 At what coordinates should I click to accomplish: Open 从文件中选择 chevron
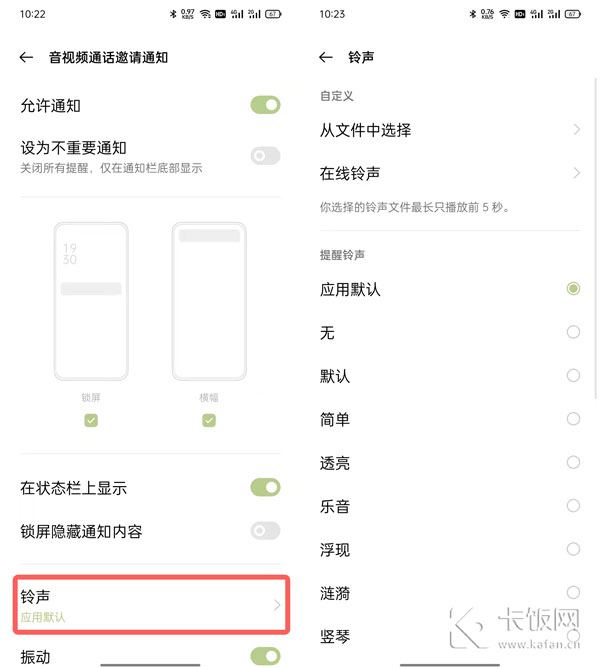click(x=577, y=130)
